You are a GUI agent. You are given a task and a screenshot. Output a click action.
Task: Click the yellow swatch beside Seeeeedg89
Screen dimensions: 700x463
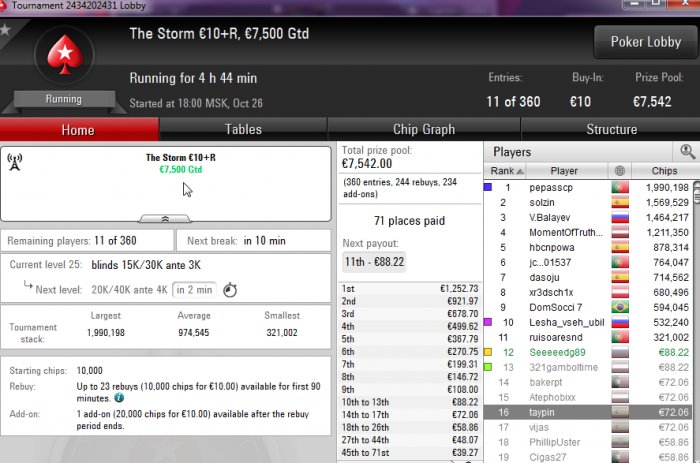(488, 352)
